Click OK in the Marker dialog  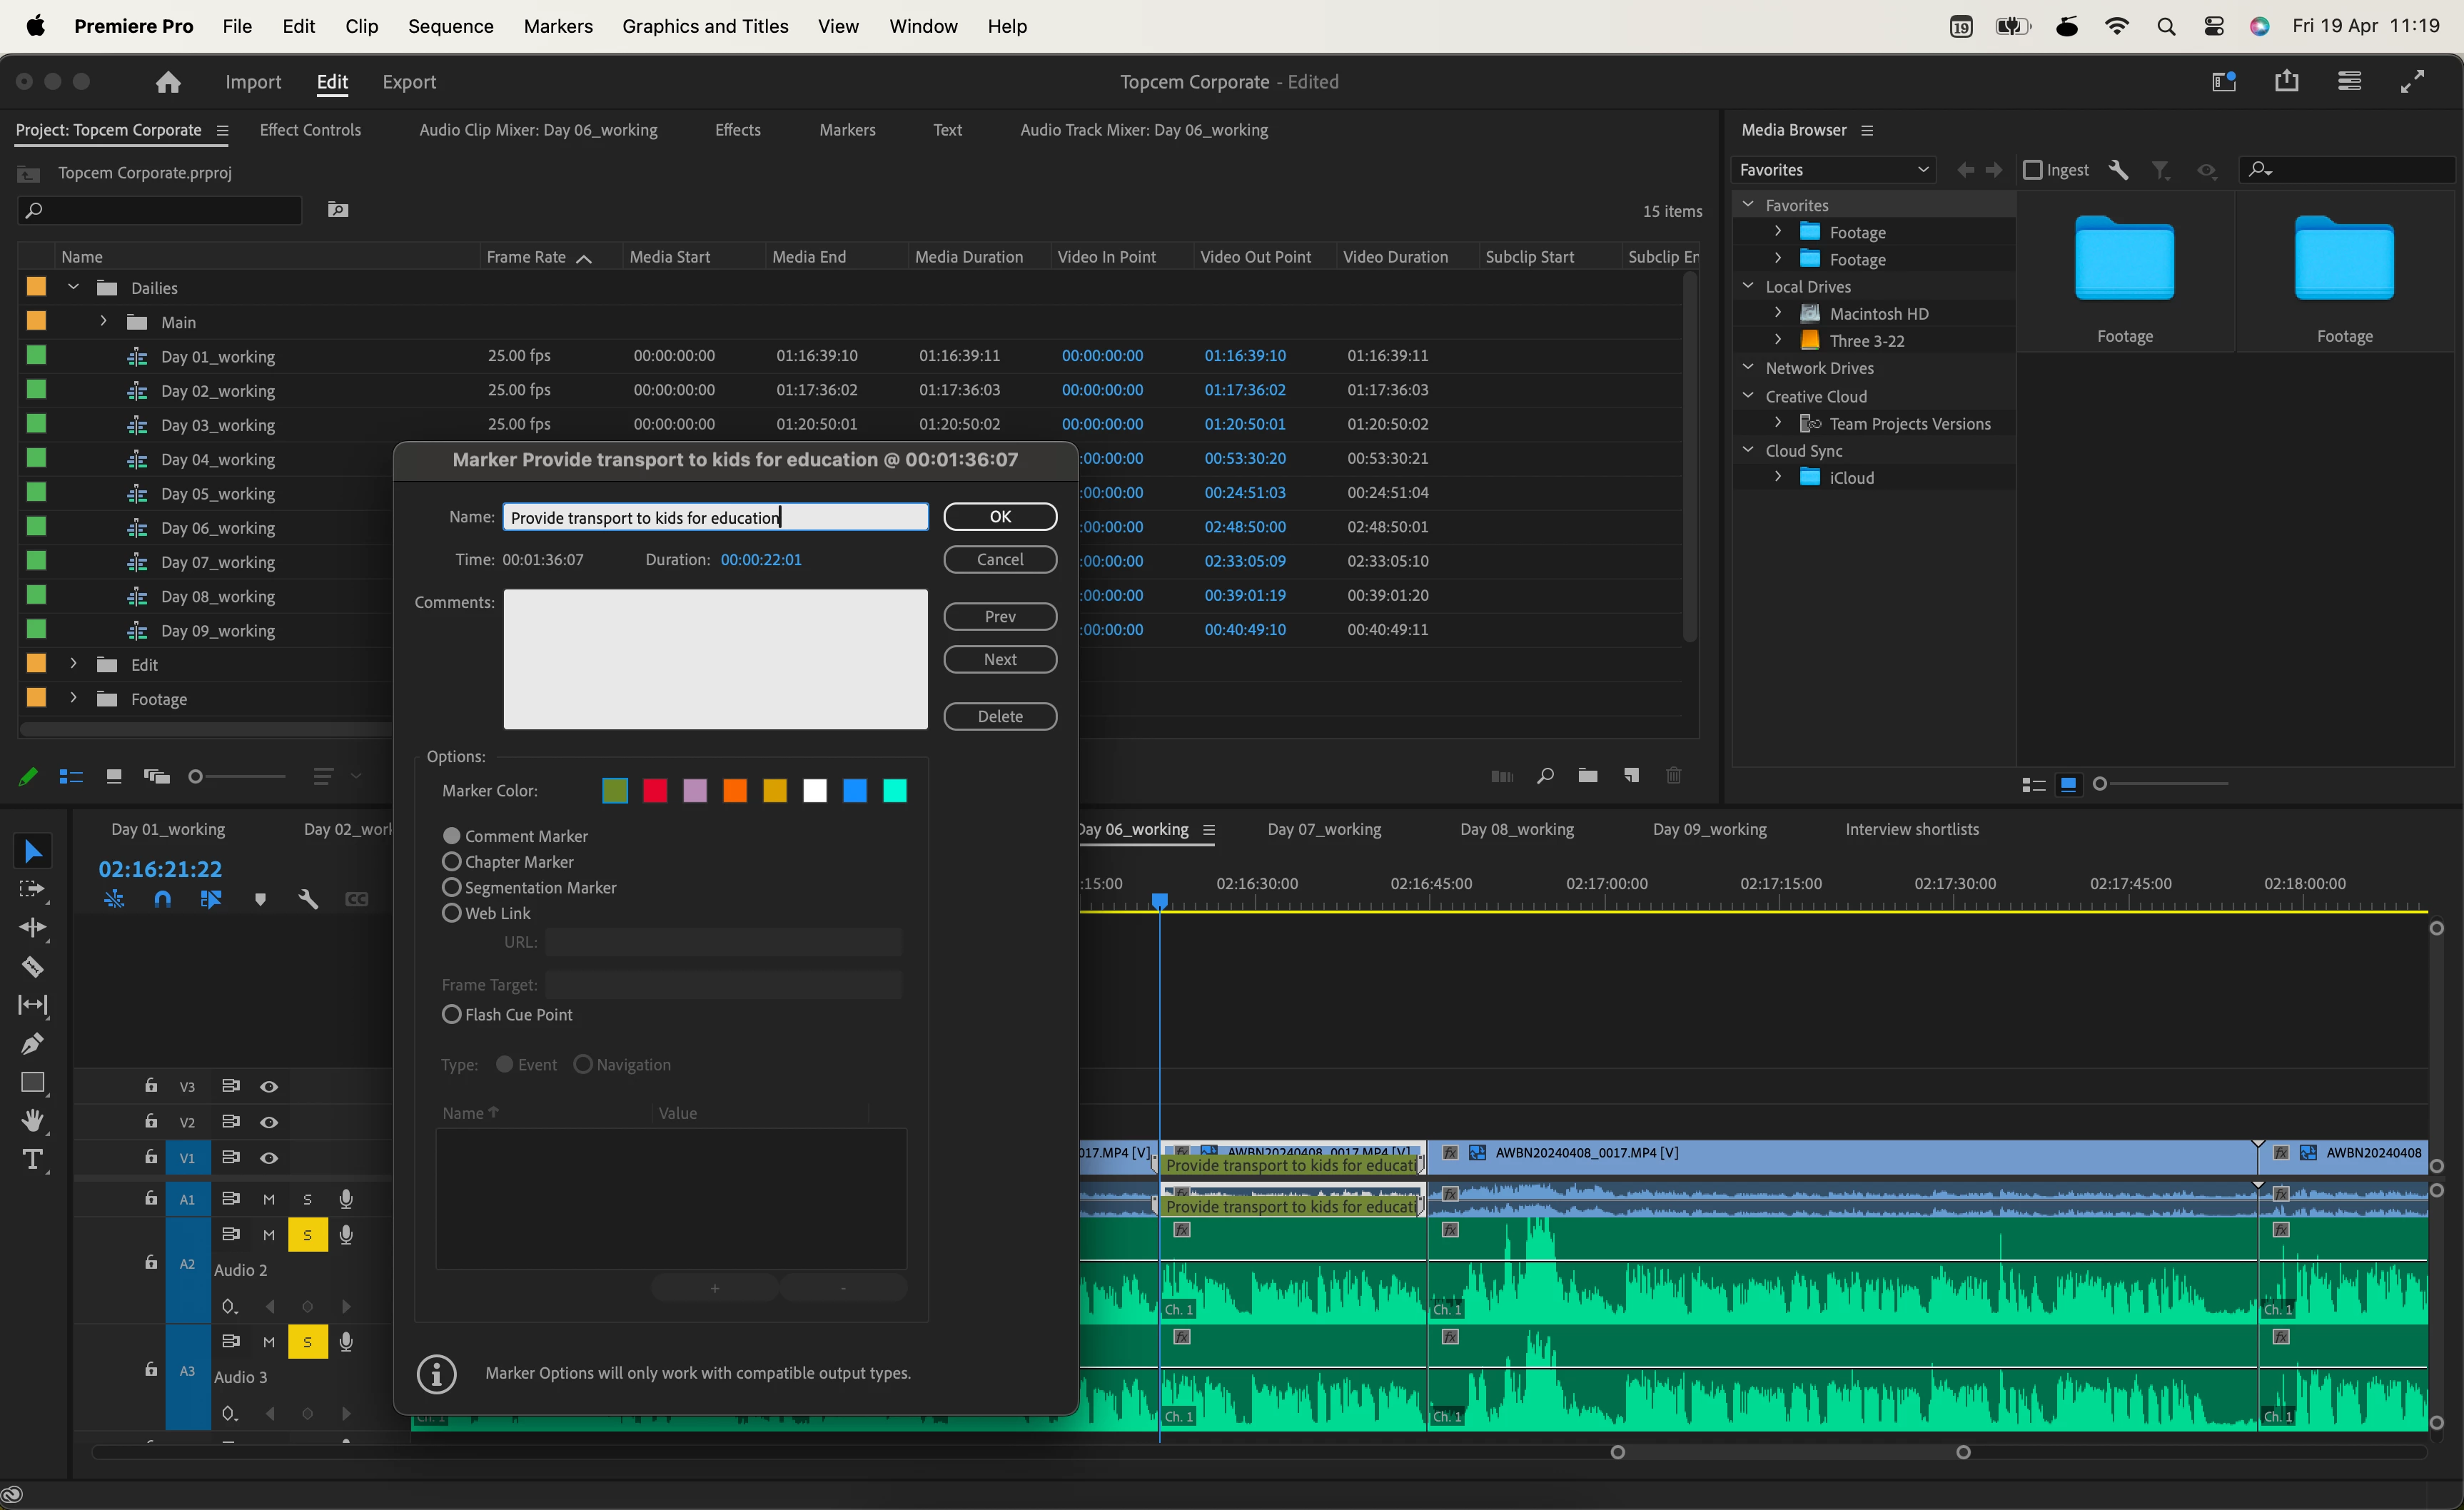point(1000,517)
